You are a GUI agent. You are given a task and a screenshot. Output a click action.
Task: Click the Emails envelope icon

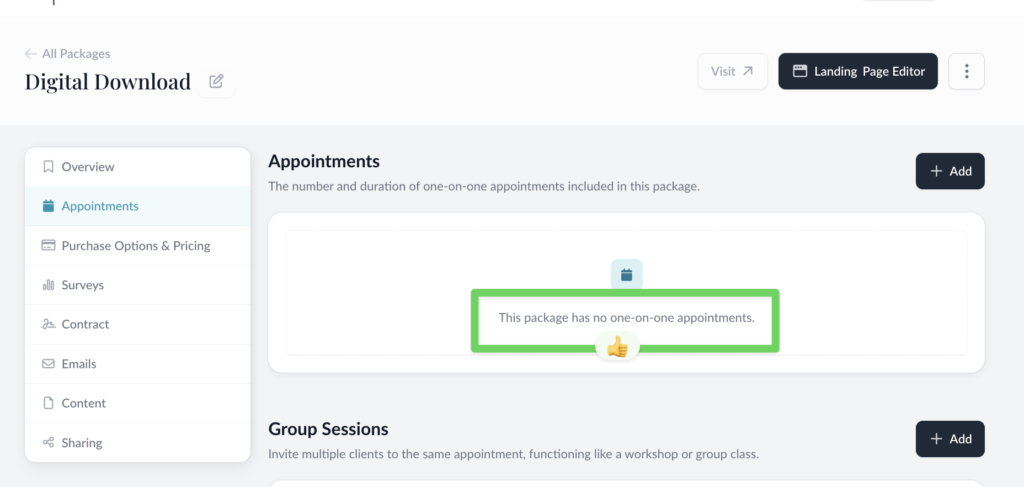click(x=48, y=364)
